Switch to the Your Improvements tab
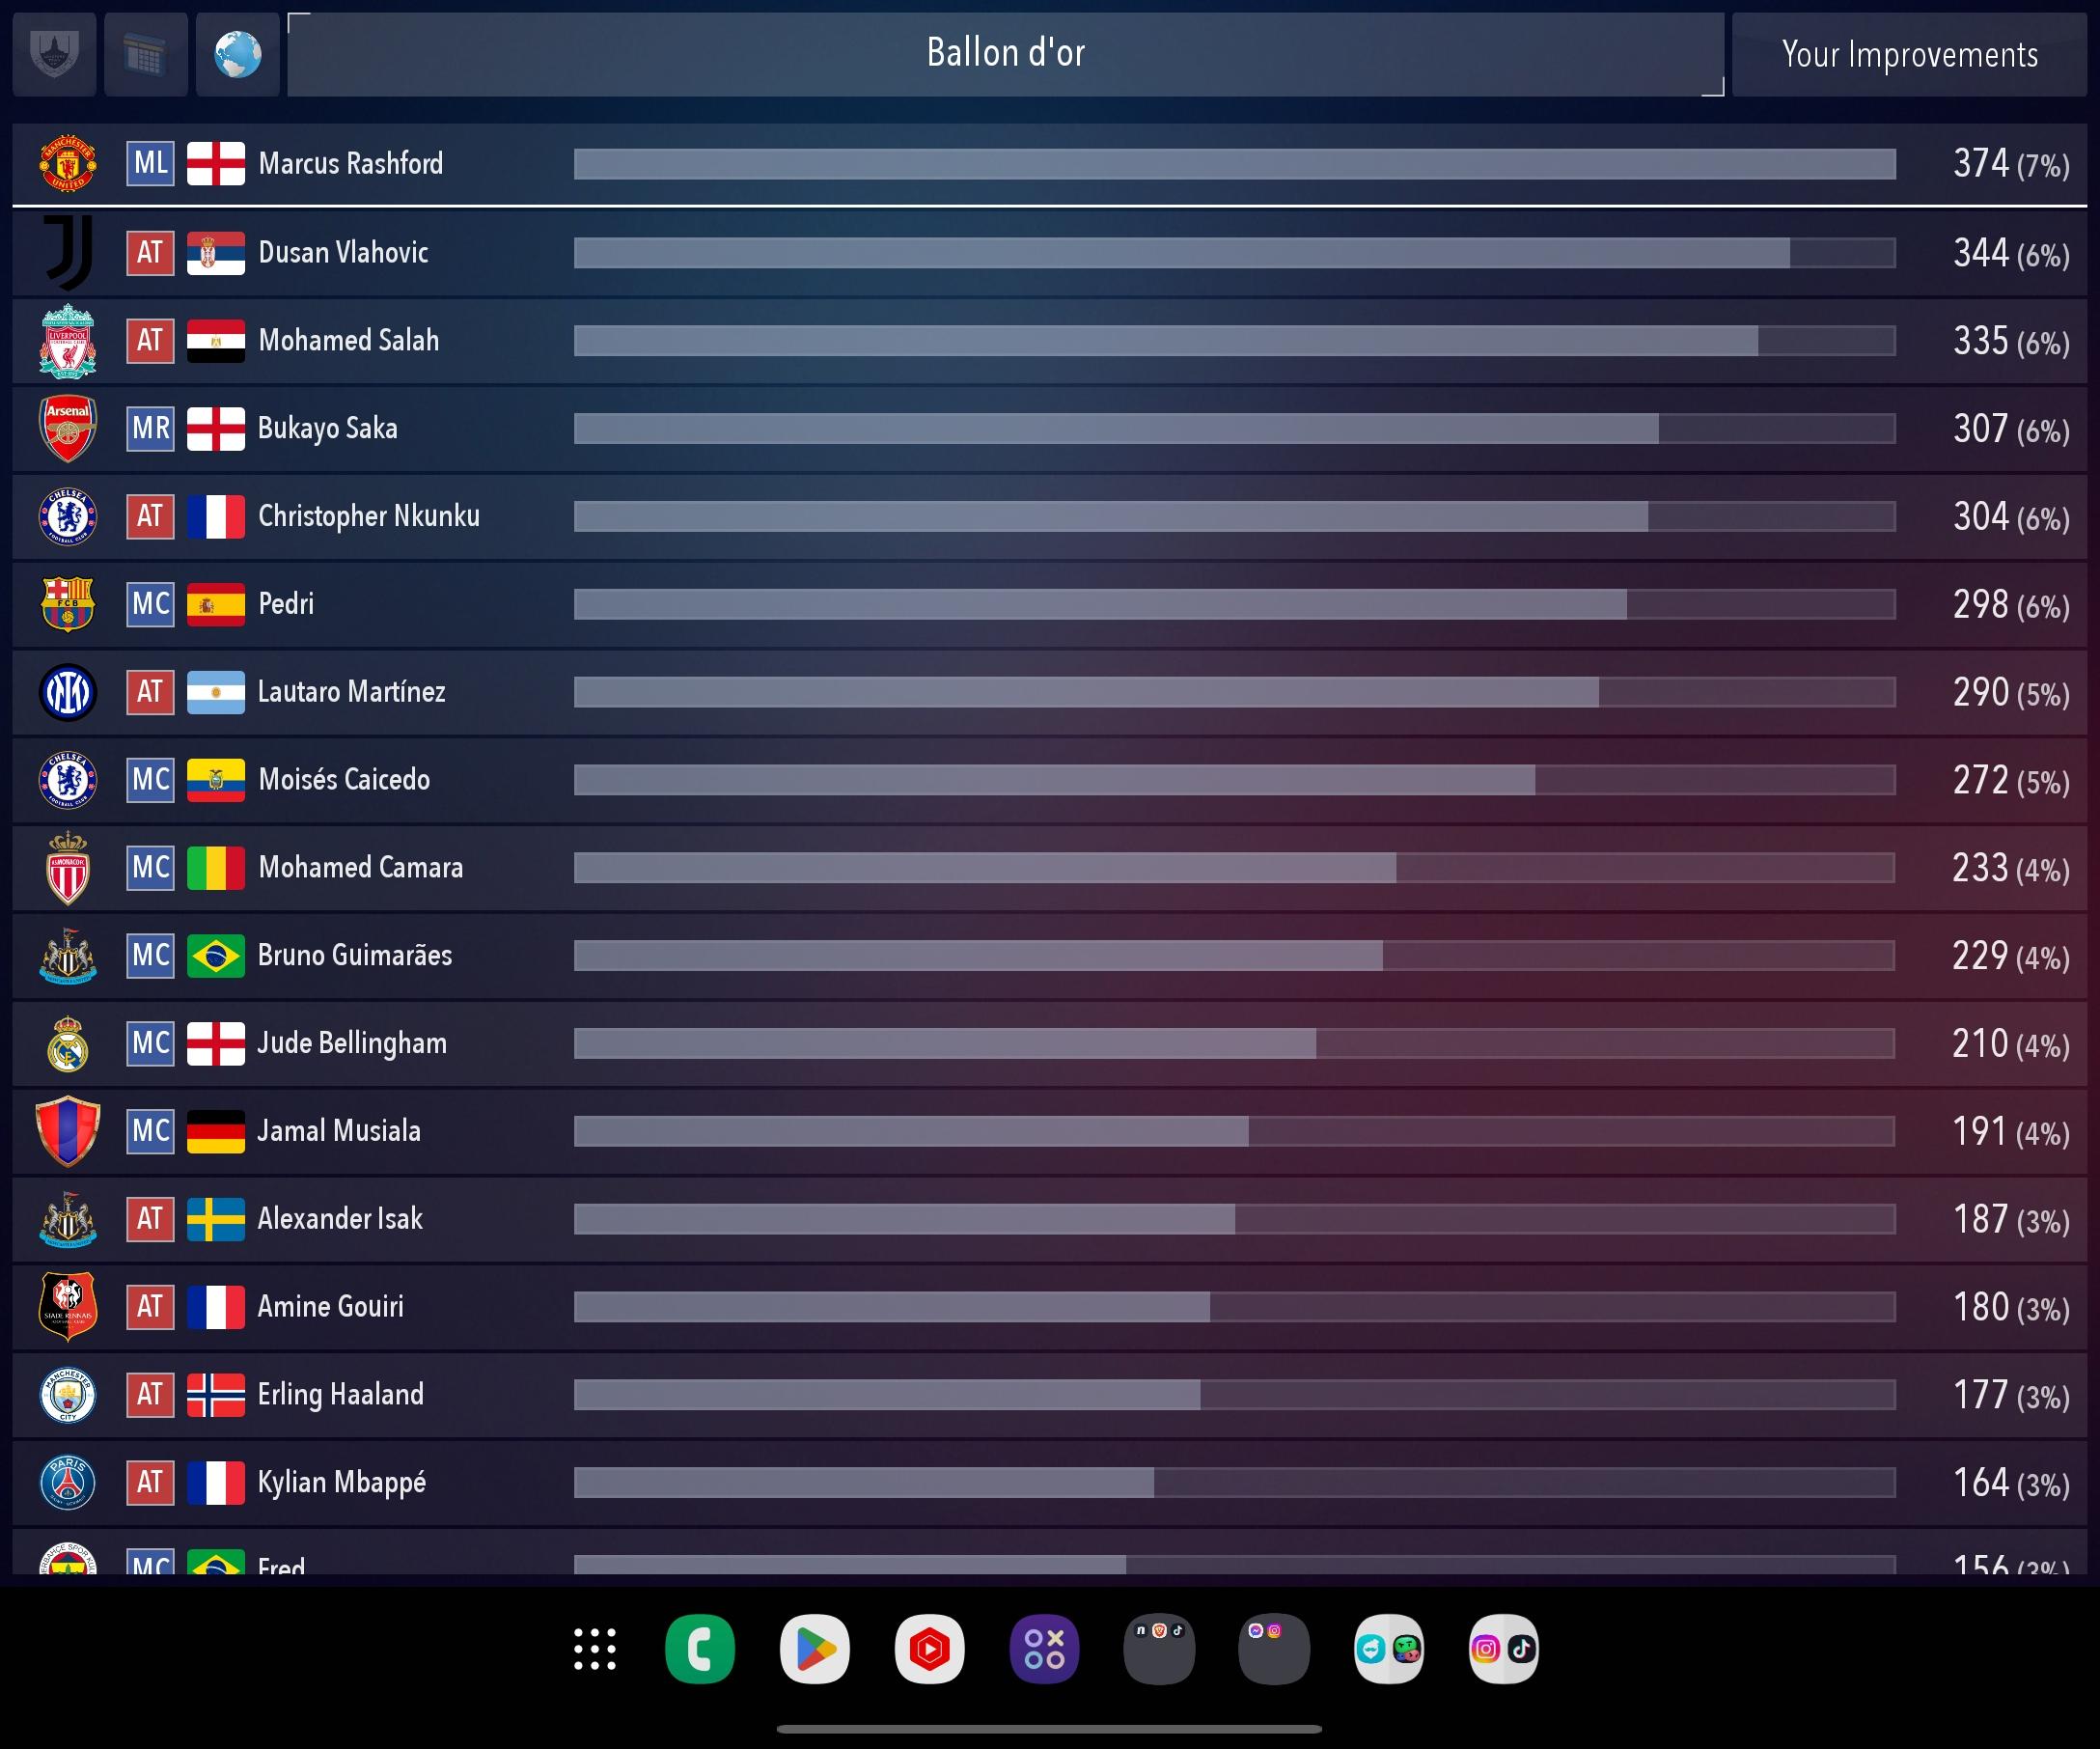Screen dimensions: 2100x1749 pyautogui.click(x=1909, y=54)
